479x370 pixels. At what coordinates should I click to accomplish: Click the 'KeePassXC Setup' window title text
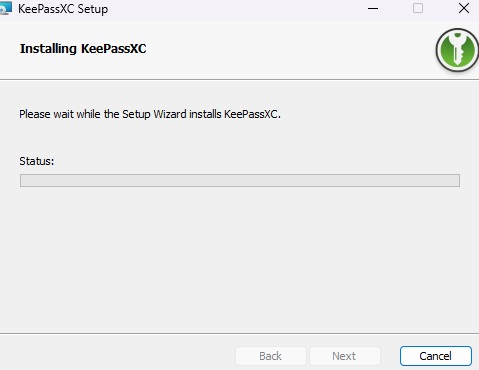coord(63,9)
